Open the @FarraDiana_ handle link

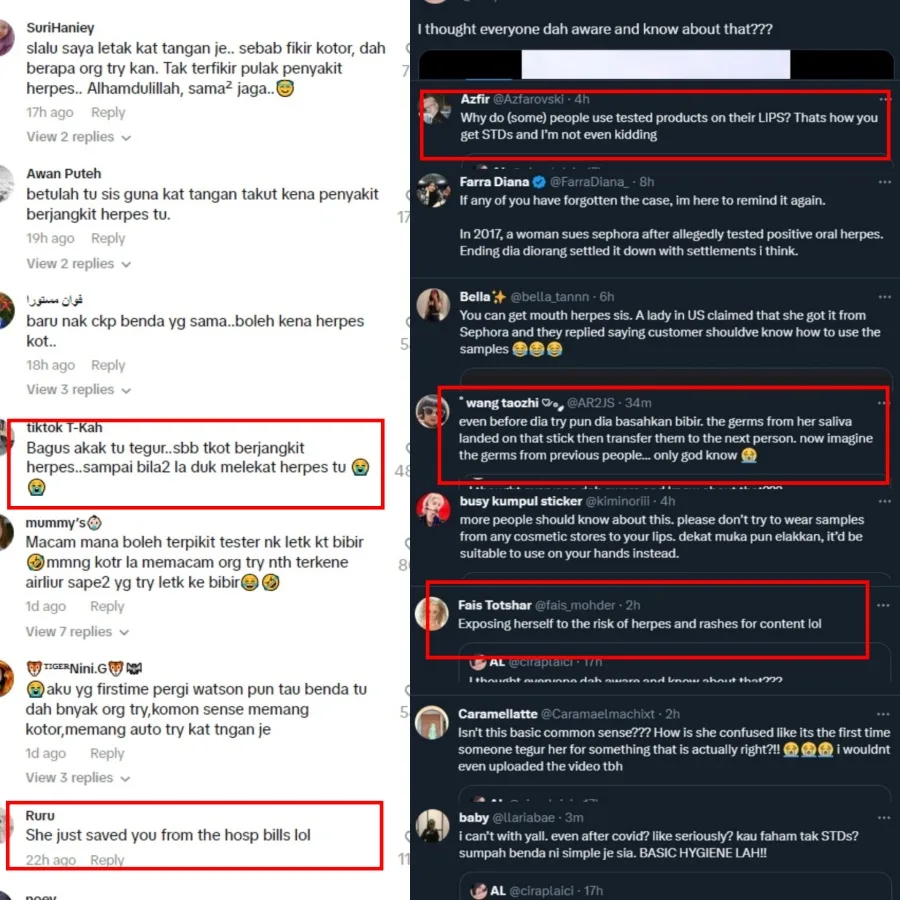point(589,182)
